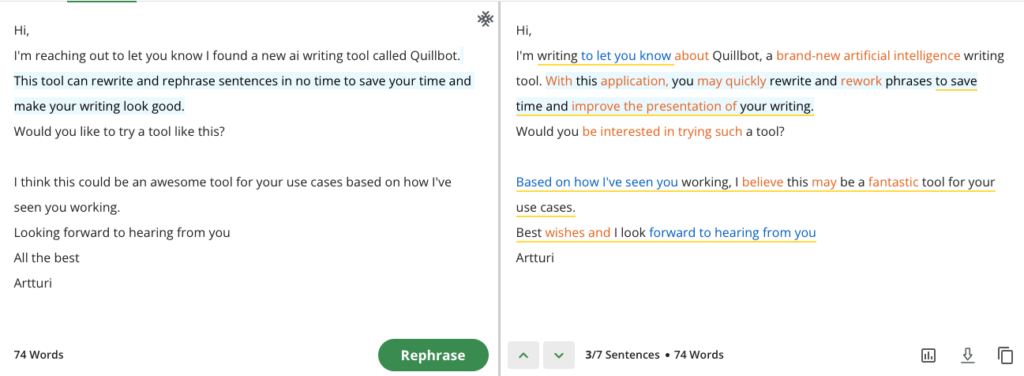Click the orange word "believe" in the output

762,182
